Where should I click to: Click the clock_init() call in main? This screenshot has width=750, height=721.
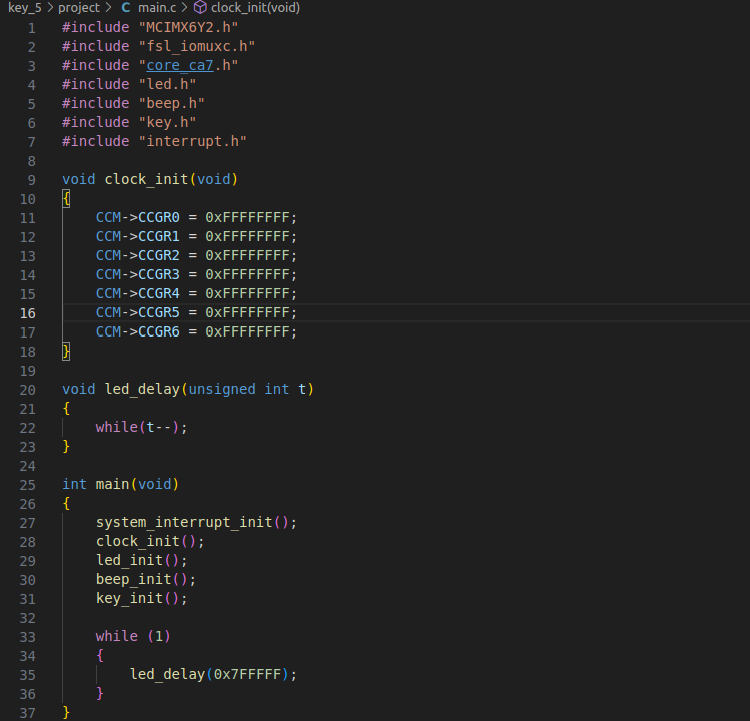click(150, 542)
